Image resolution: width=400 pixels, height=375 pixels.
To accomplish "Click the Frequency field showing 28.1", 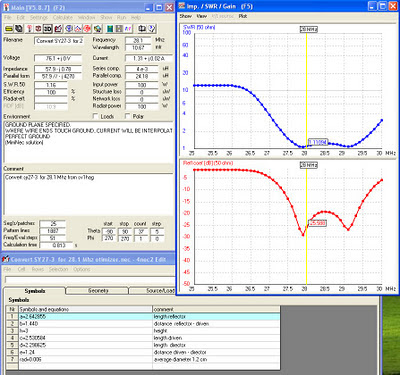I will click(x=138, y=40).
